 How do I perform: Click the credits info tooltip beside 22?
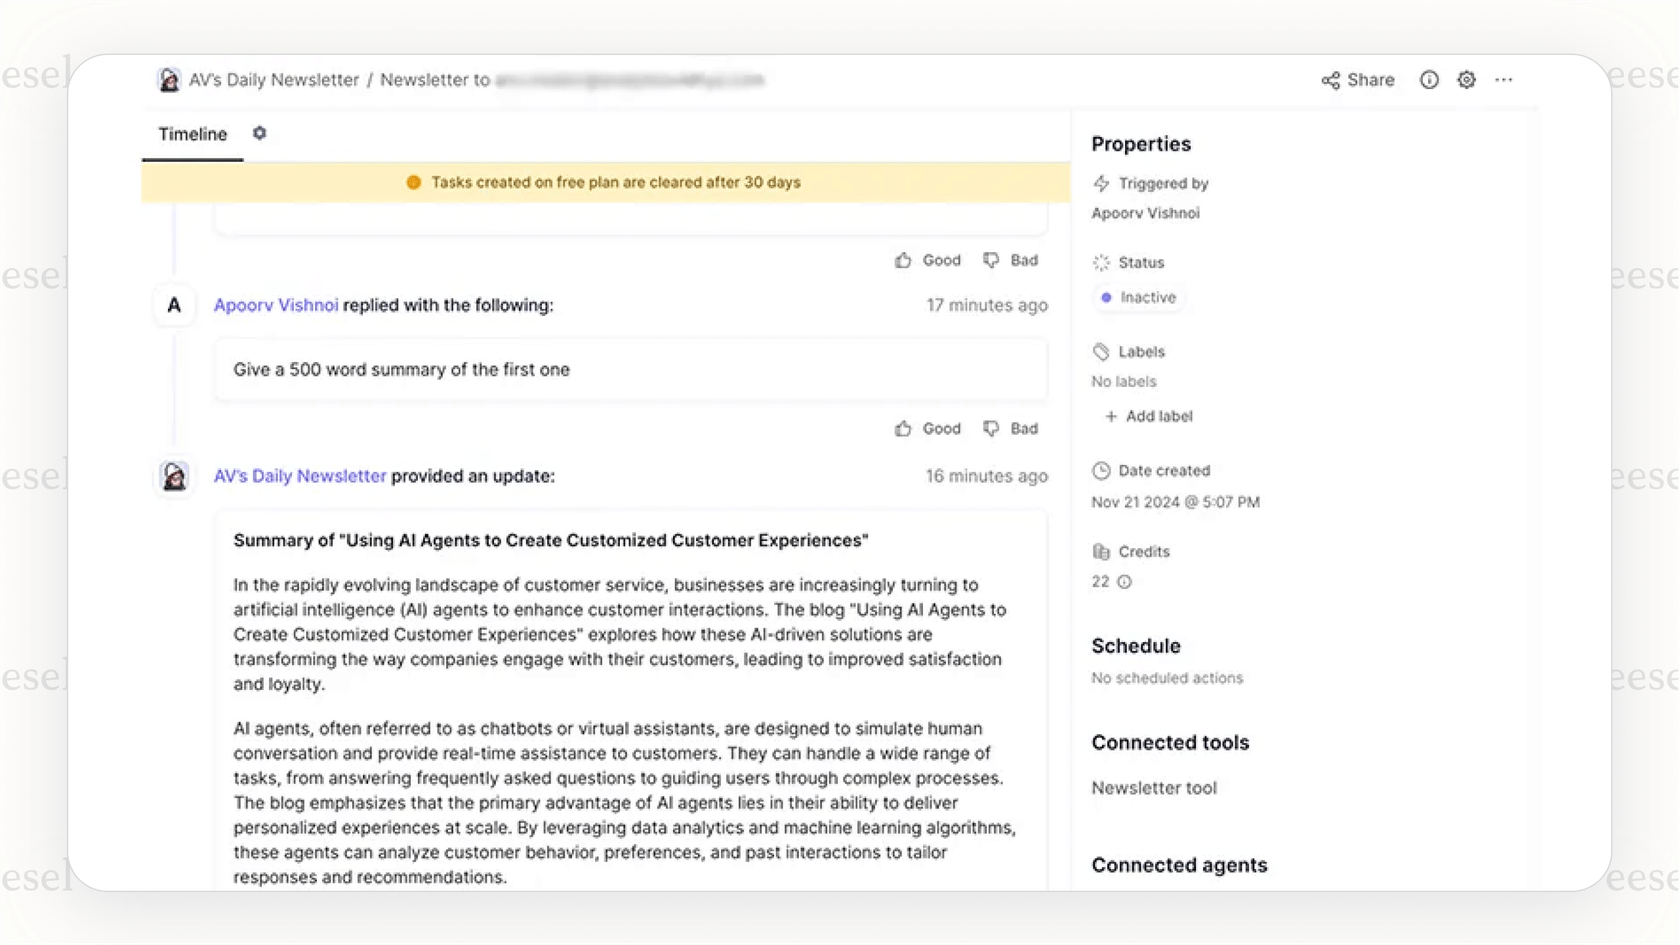coord(1124,581)
